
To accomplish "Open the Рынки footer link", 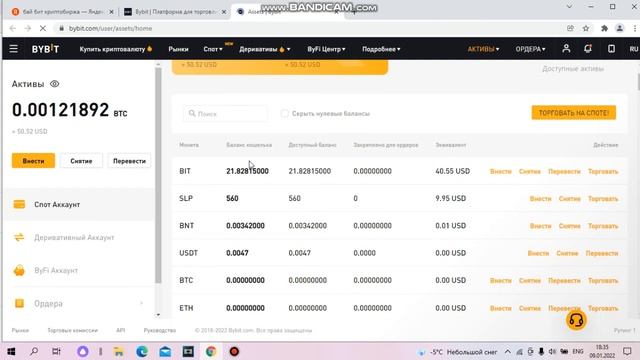I will [x=20, y=330].
